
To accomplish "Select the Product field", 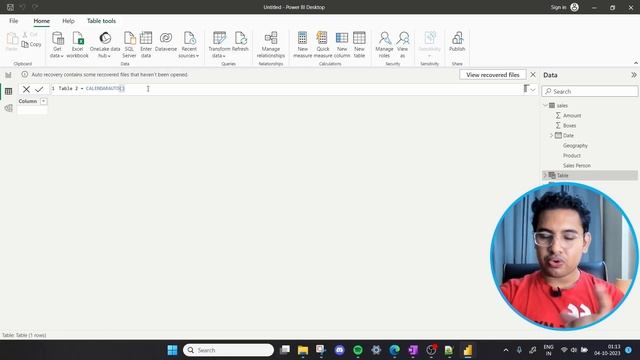I will pos(572,156).
